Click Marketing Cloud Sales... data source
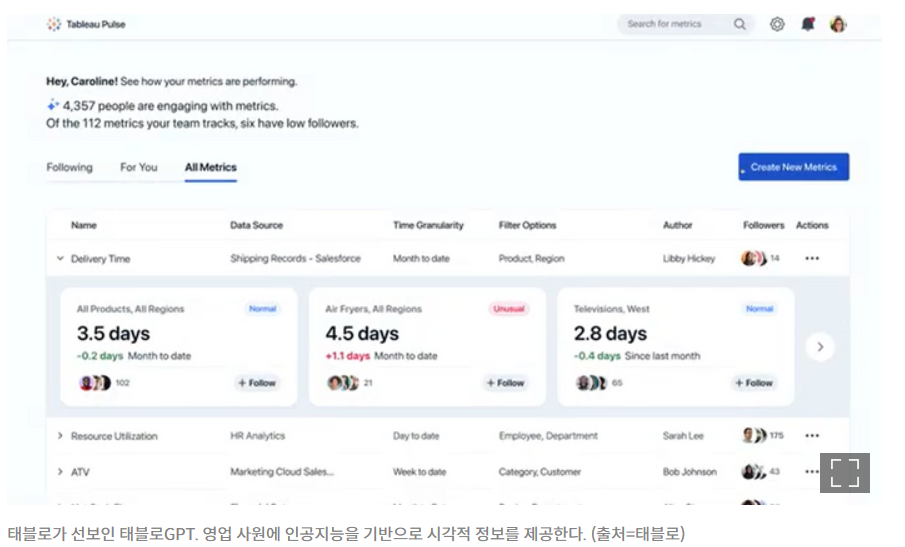This screenshot has height=547, width=905. tap(282, 471)
